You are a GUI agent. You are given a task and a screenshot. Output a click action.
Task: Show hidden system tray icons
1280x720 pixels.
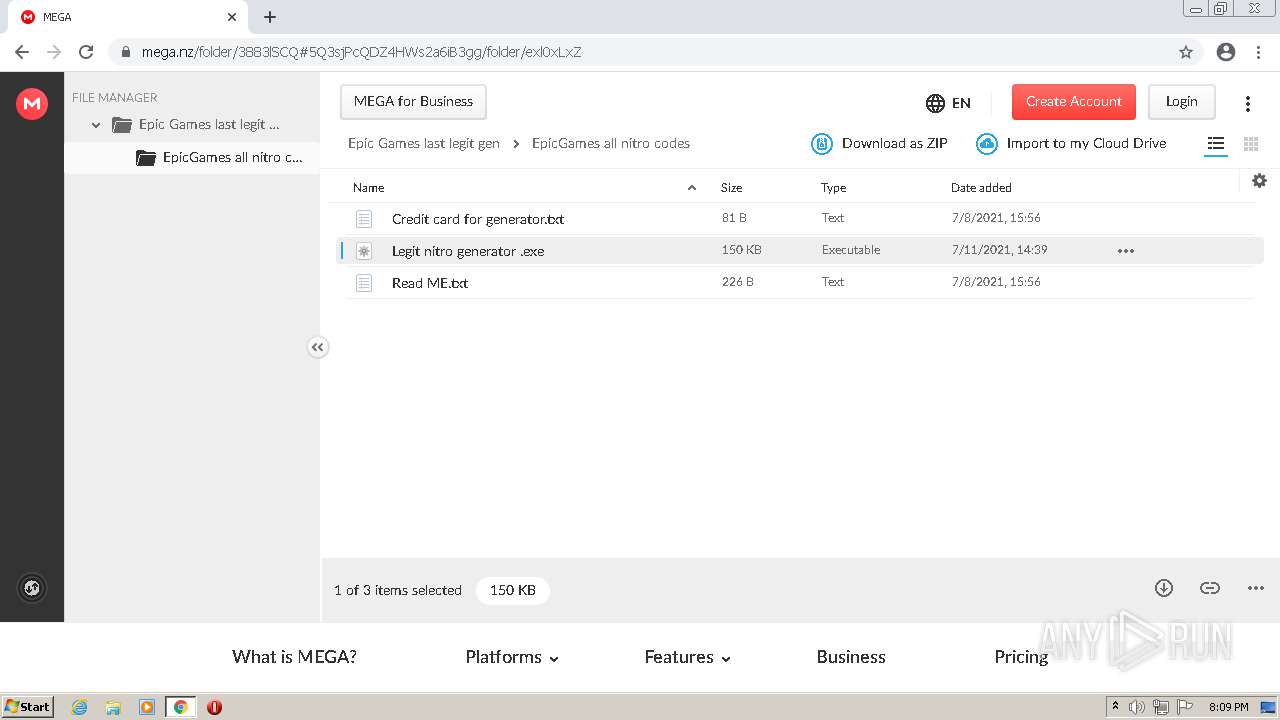pos(1115,707)
